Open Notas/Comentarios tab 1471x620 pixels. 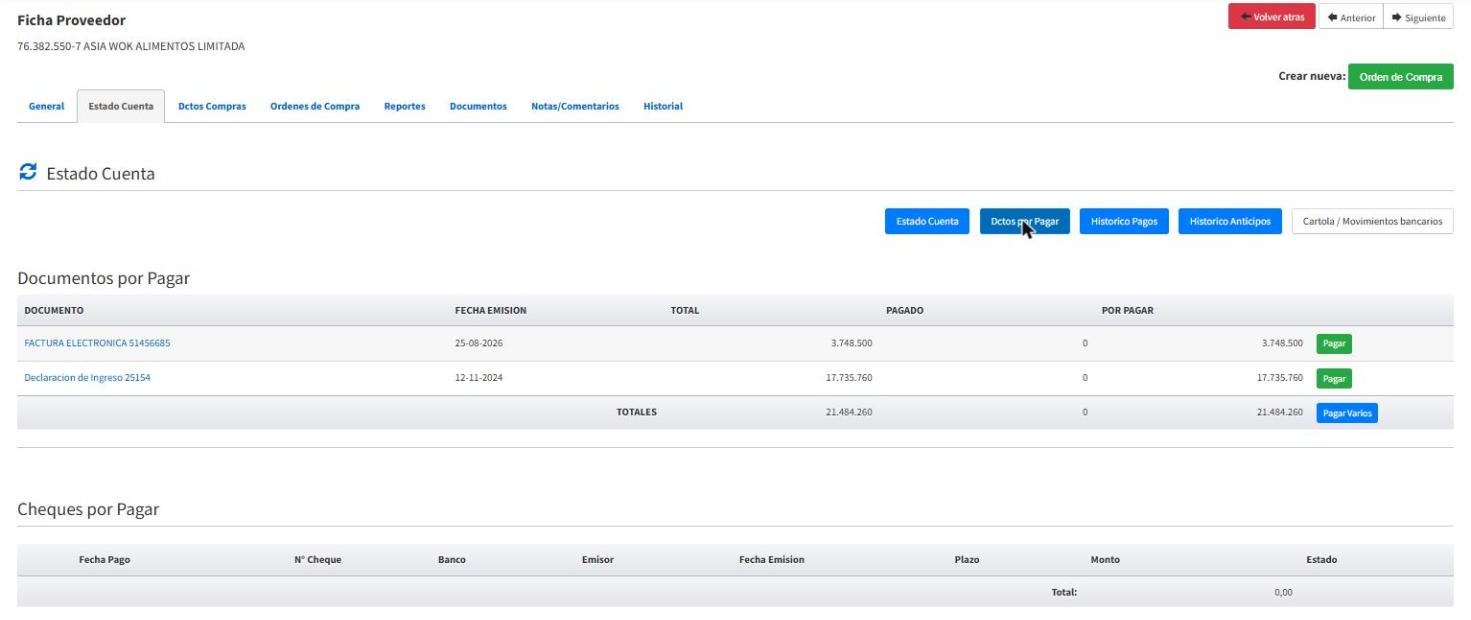(x=575, y=106)
